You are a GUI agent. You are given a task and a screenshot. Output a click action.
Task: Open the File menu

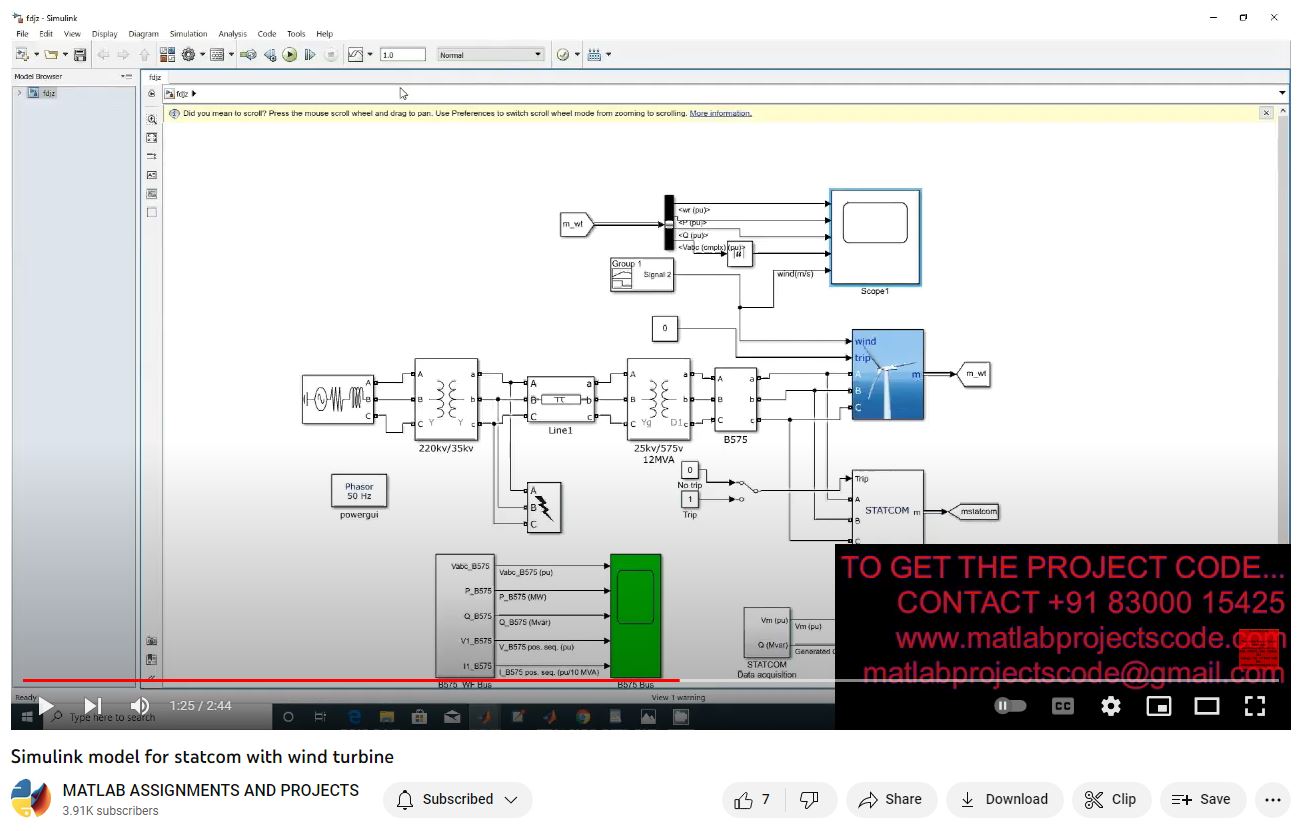22,34
